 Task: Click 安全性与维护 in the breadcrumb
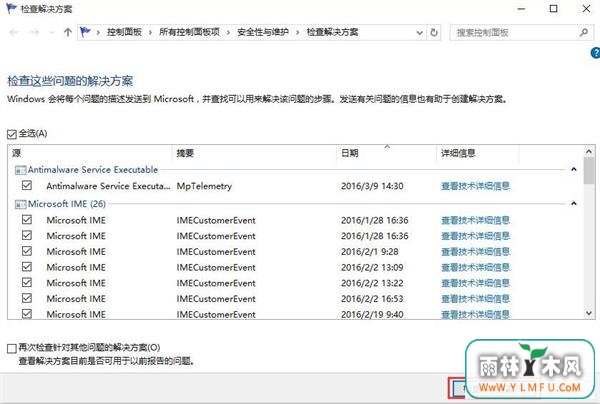[x=262, y=32]
